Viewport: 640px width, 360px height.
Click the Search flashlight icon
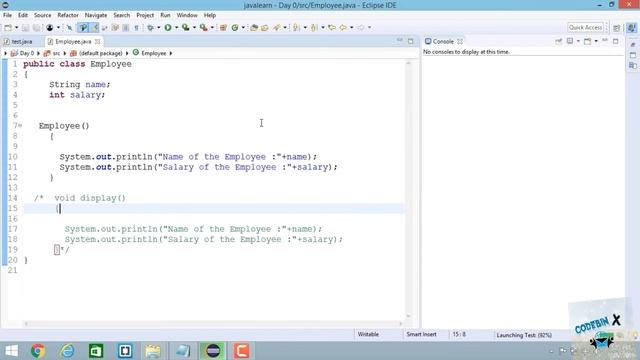click(277, 27)
